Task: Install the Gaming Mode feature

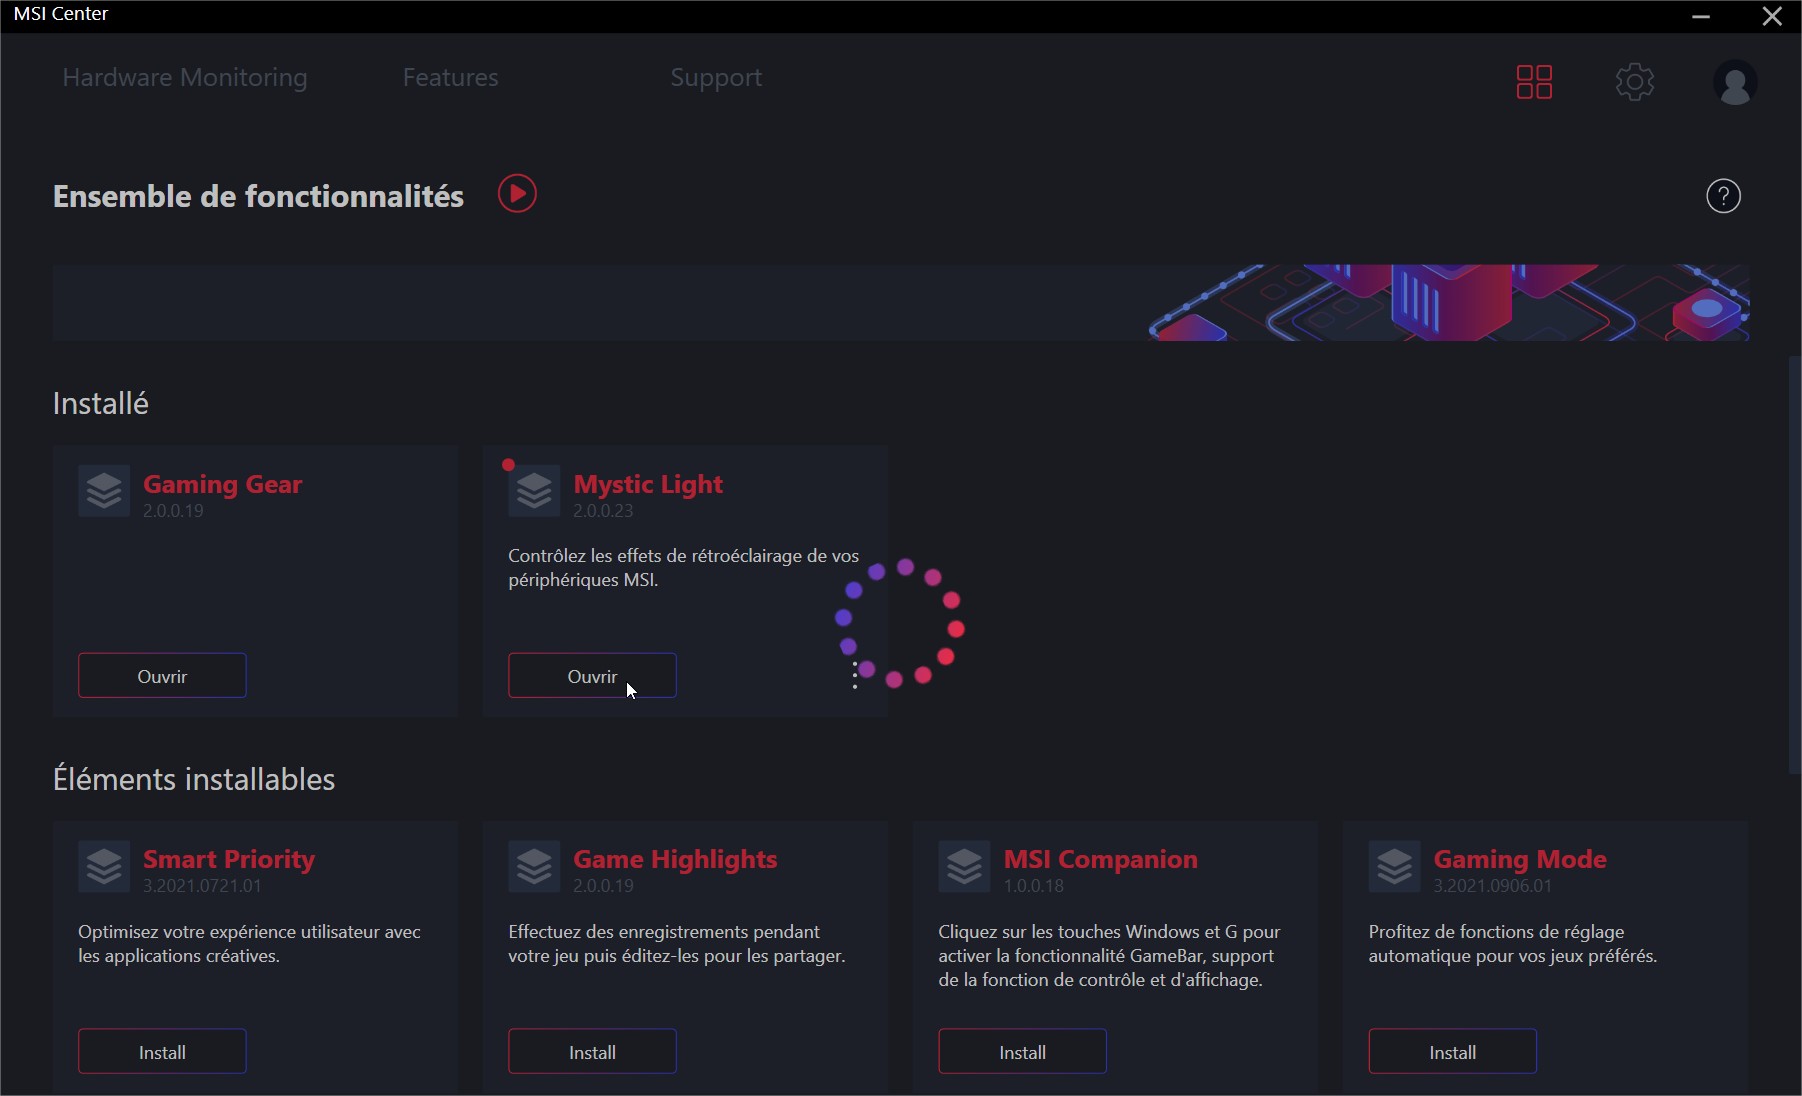Action: pos(1452,1052)
